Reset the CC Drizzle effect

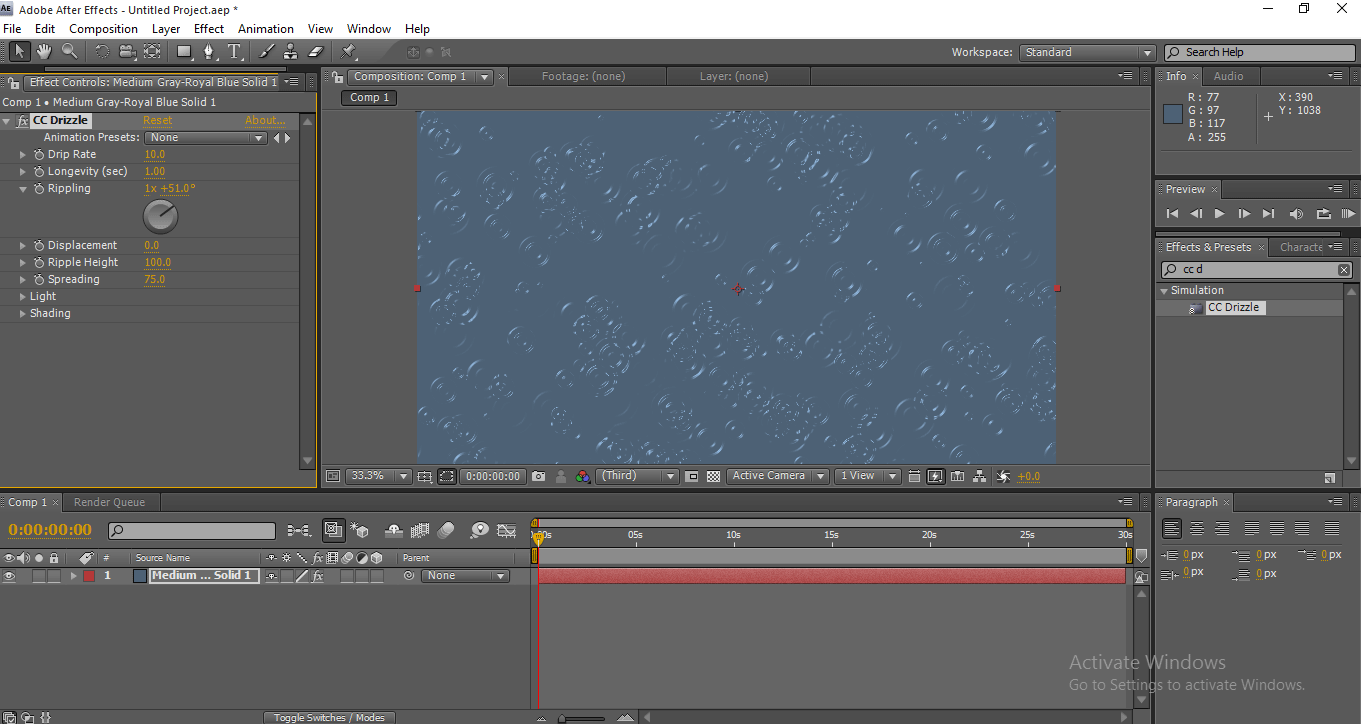[x=157, y=121]
